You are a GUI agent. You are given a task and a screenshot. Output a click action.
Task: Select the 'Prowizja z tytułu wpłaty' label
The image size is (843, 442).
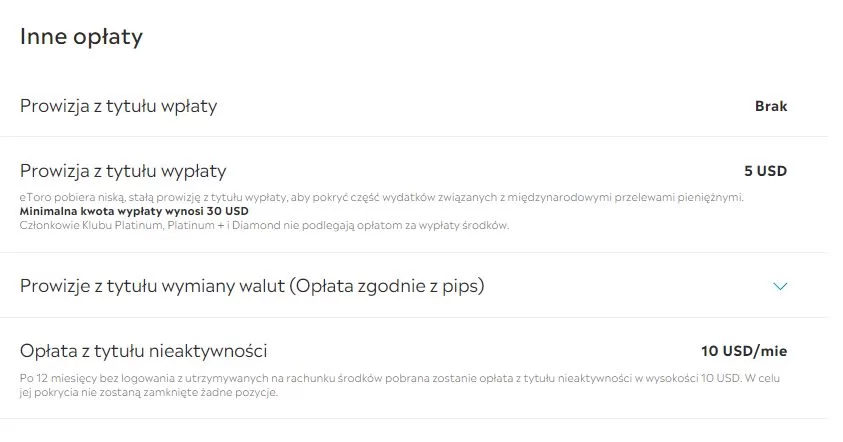click(119, 106)
